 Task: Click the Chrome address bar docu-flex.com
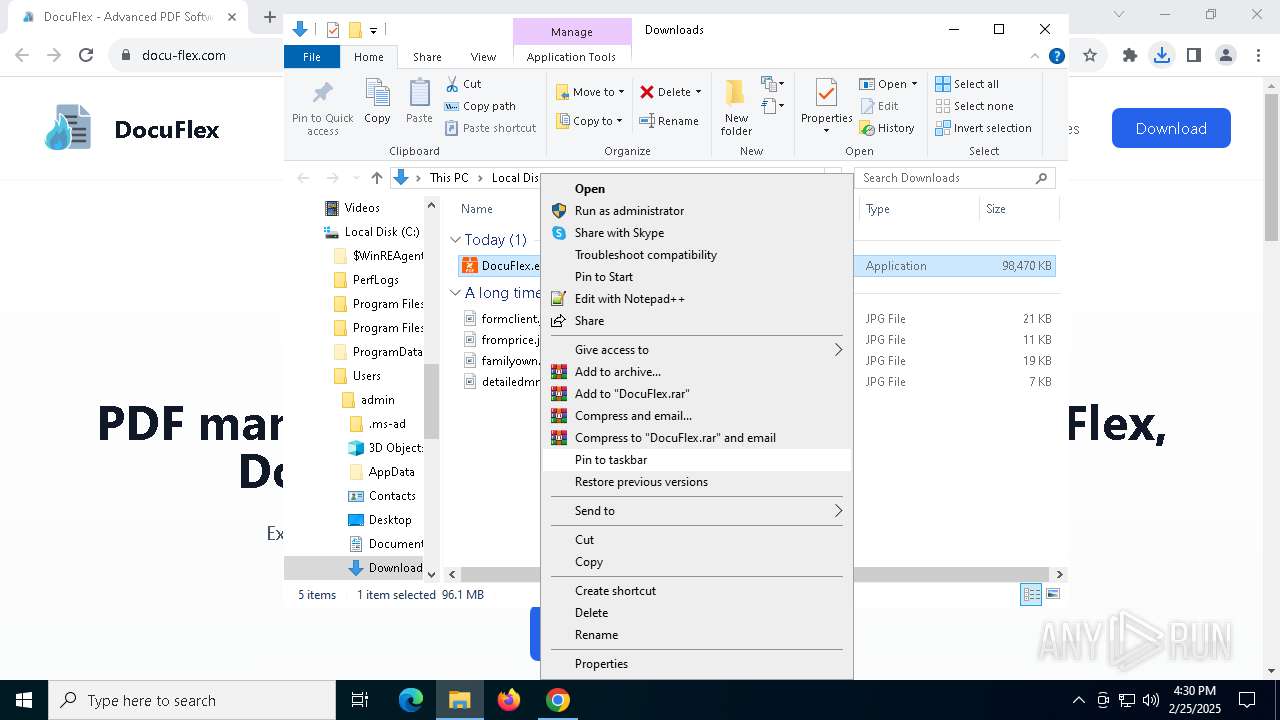pos(184,56)
